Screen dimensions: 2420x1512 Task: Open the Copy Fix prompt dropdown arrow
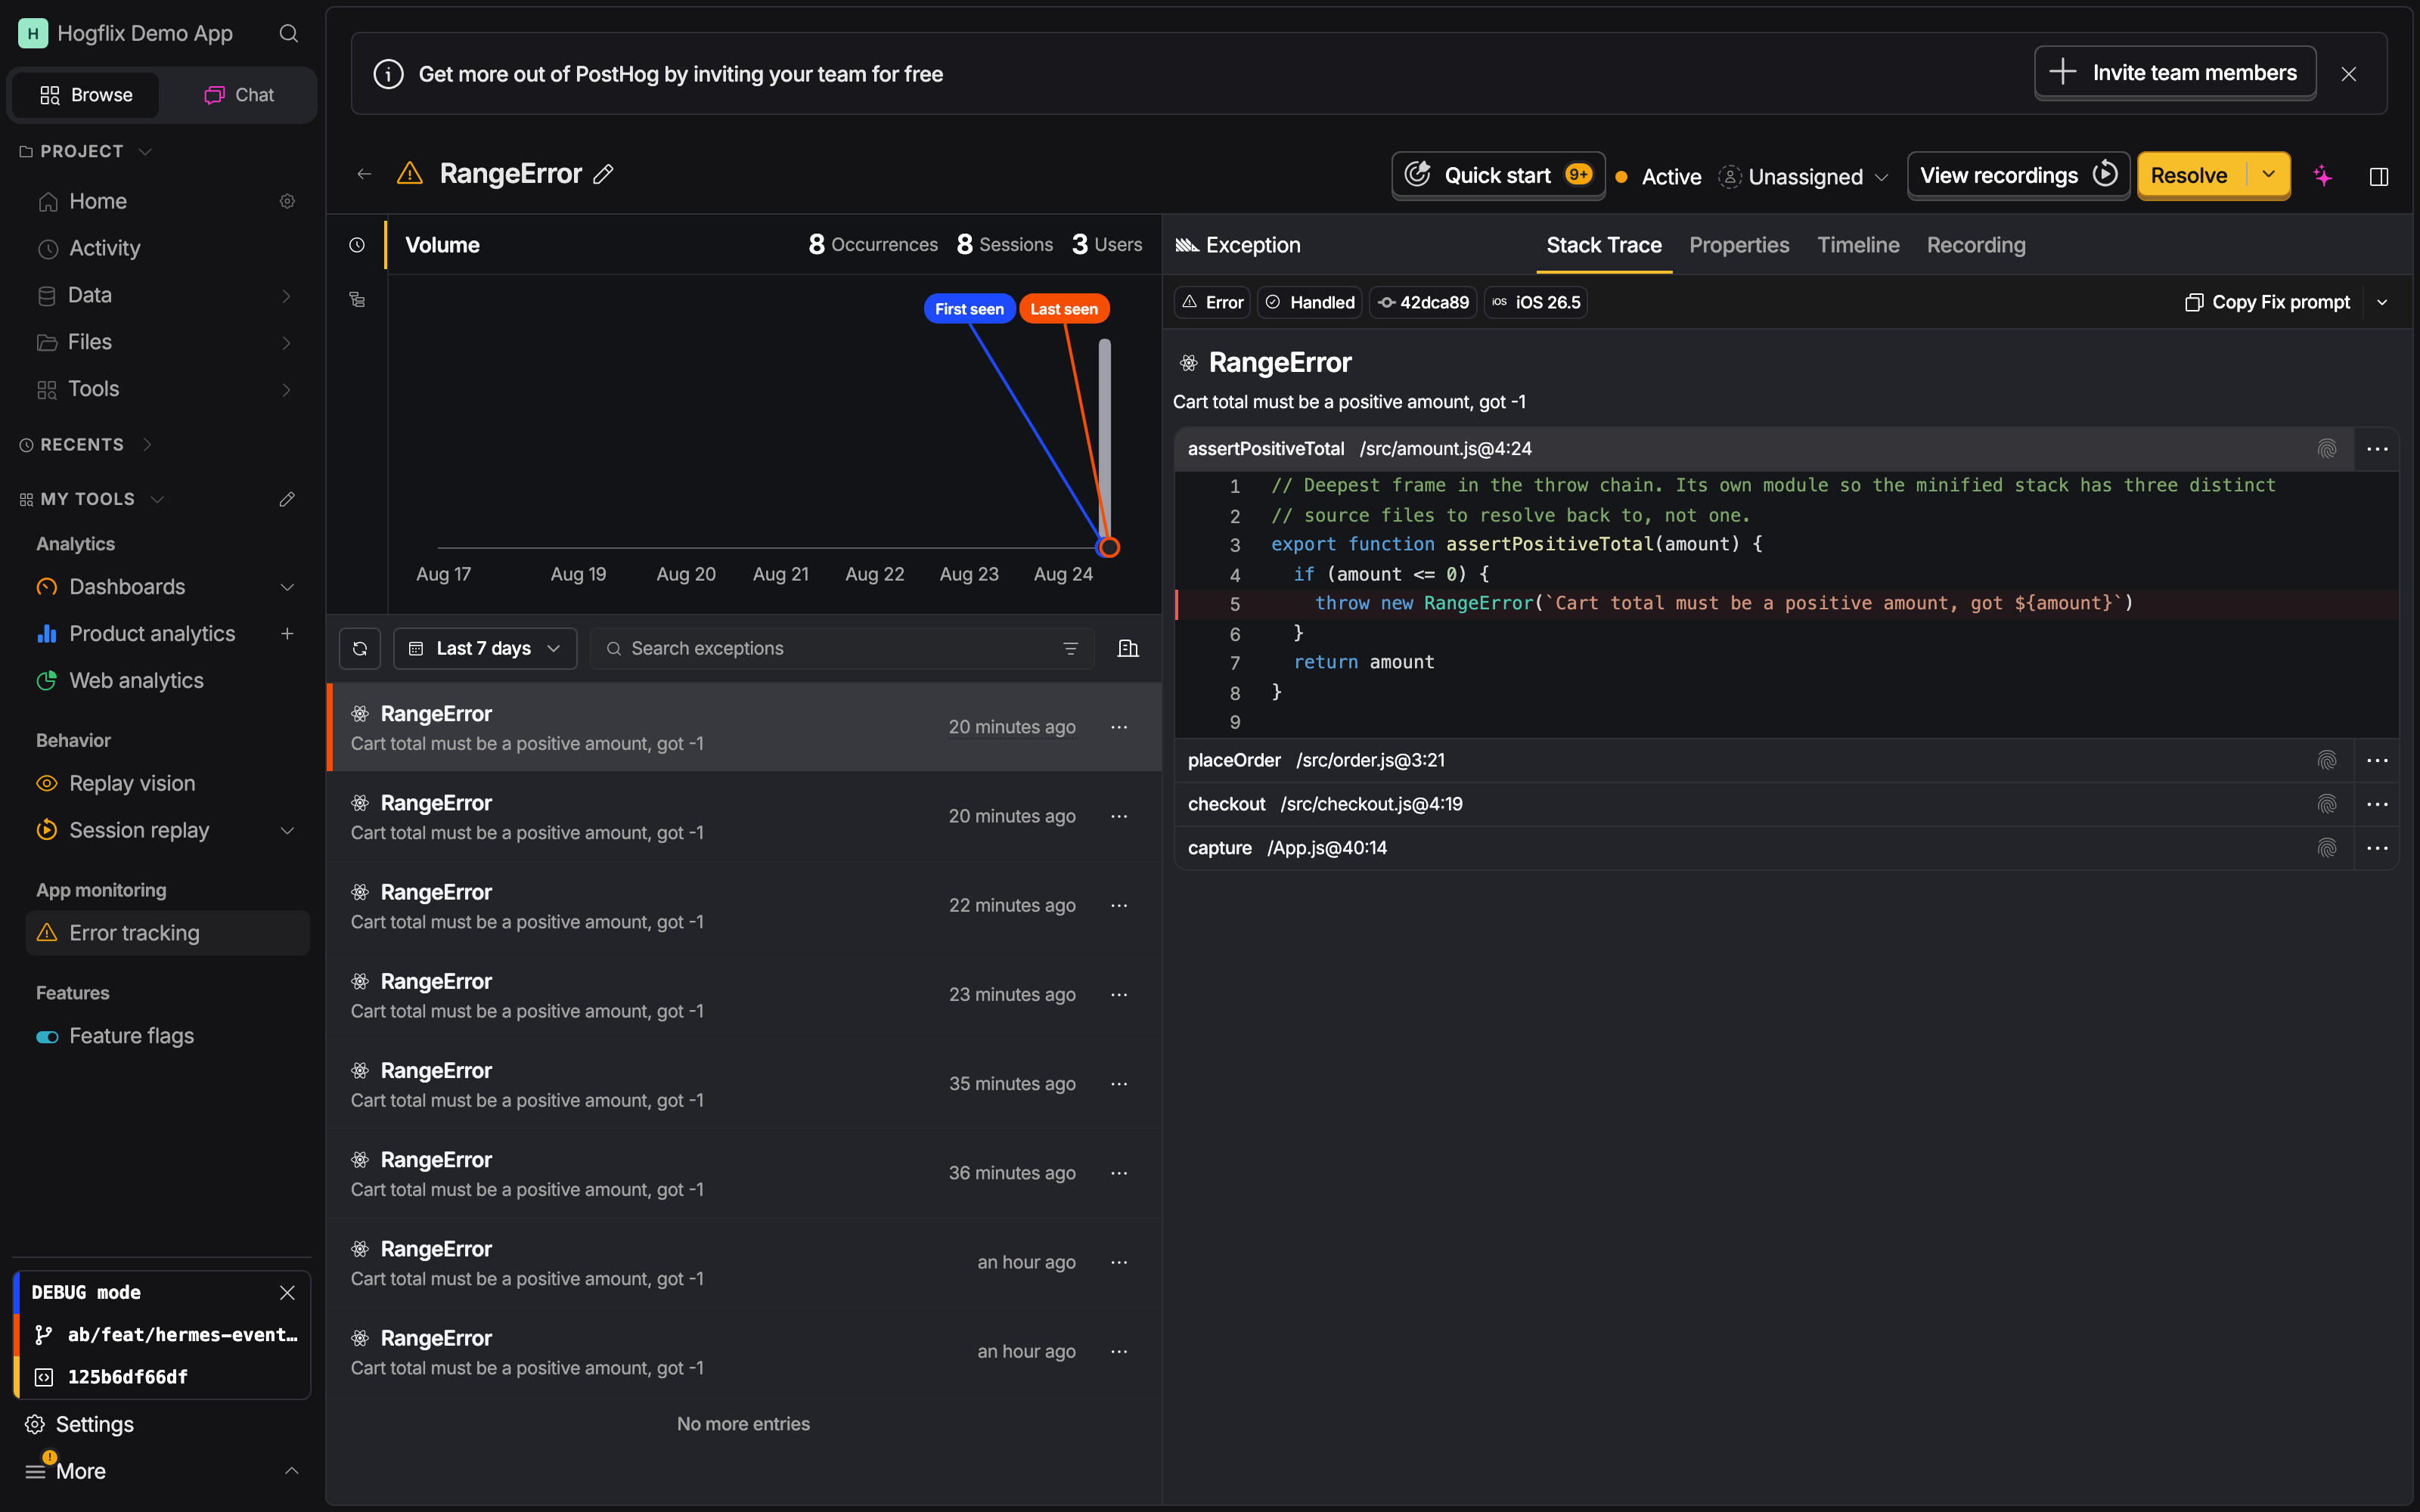2382,302
